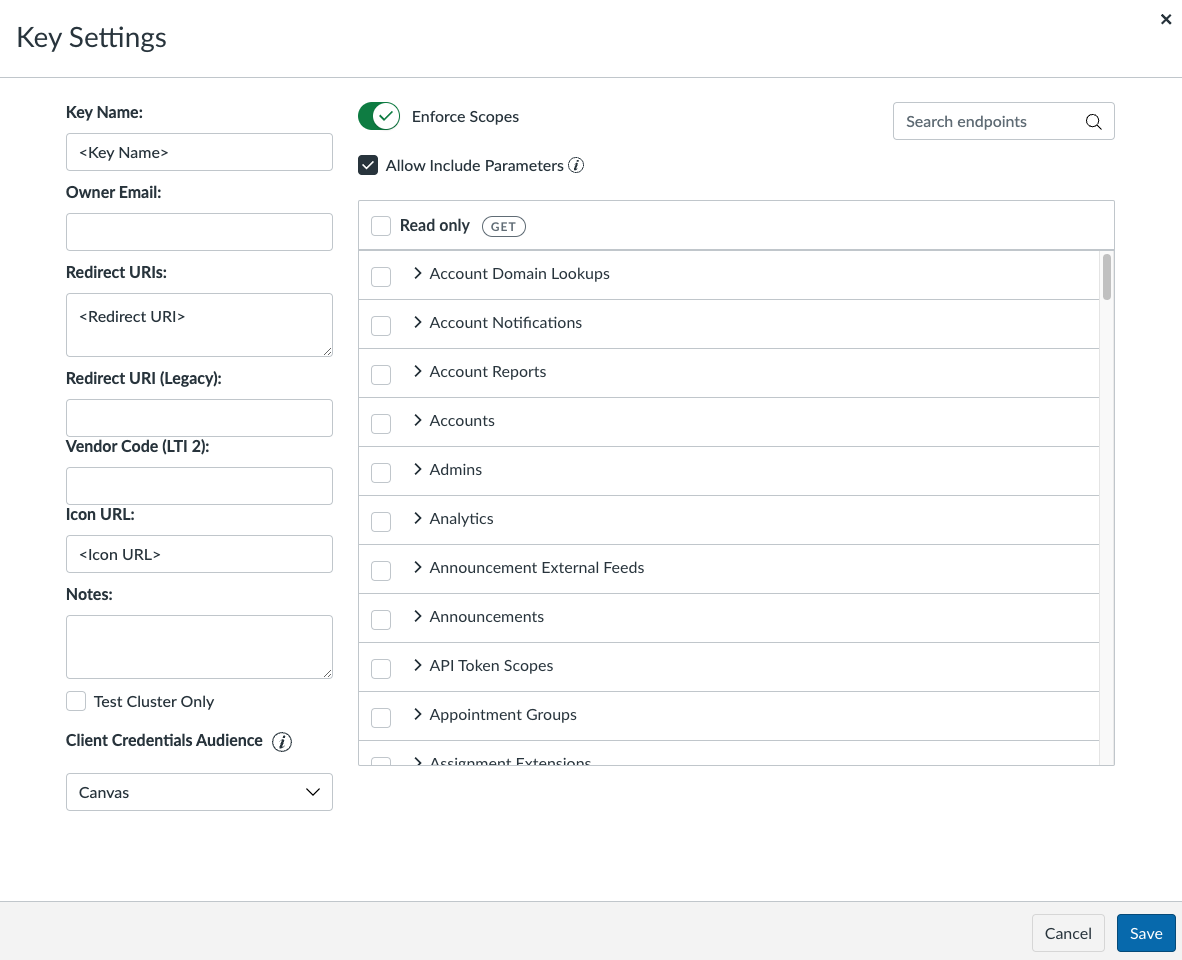Screen dimensions: 1182x960
Task: Click the info icon next to Client Credentials Audience
Action: tap(282, 742)
